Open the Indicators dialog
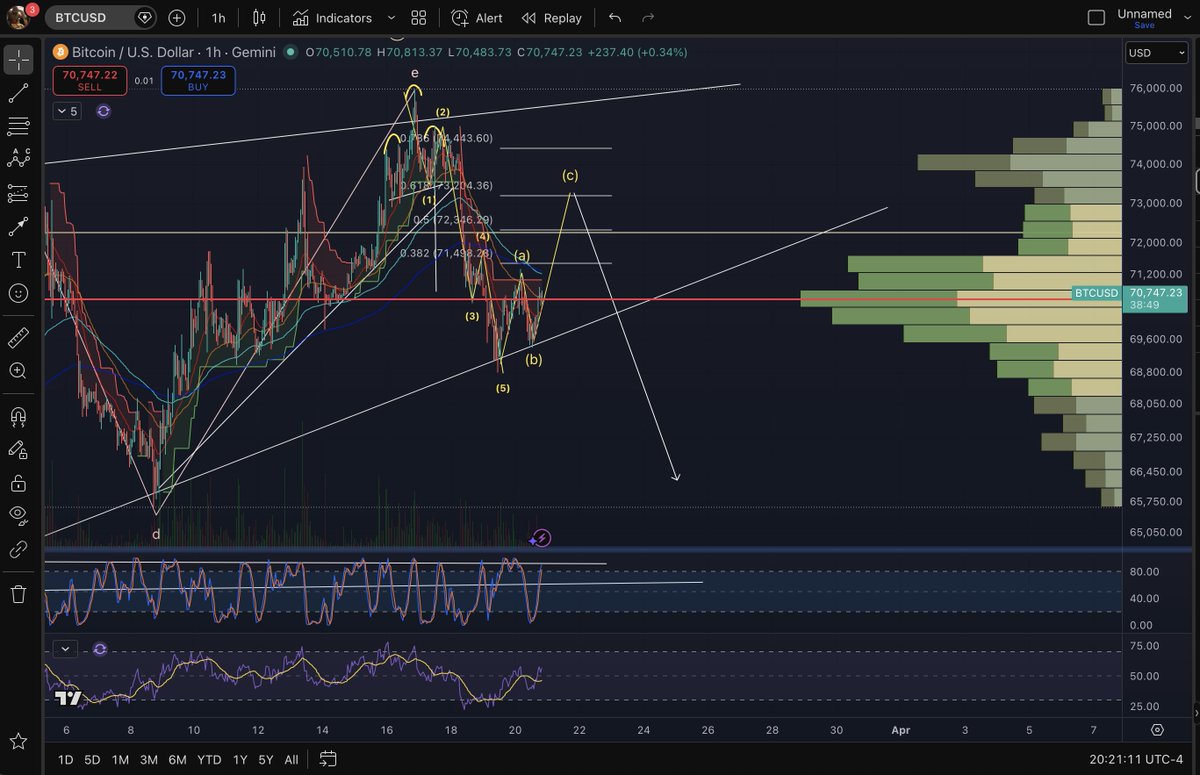 (x=332, y=18)
